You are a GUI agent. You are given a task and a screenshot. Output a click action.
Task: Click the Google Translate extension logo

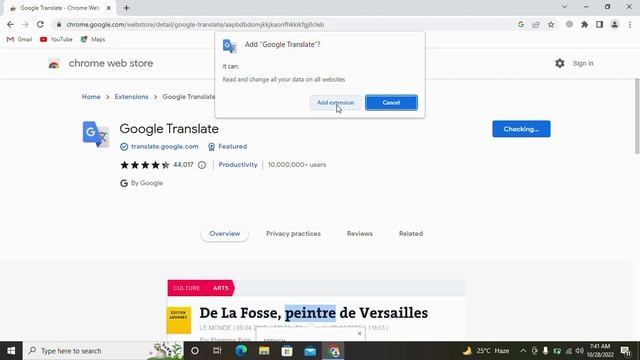[x=96, y=134]
